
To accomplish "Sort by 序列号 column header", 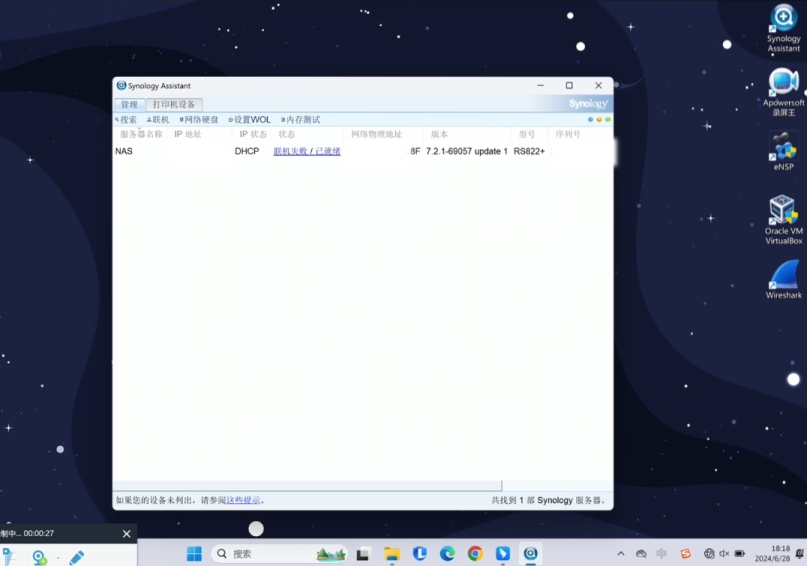I will (x=568, y=134).
